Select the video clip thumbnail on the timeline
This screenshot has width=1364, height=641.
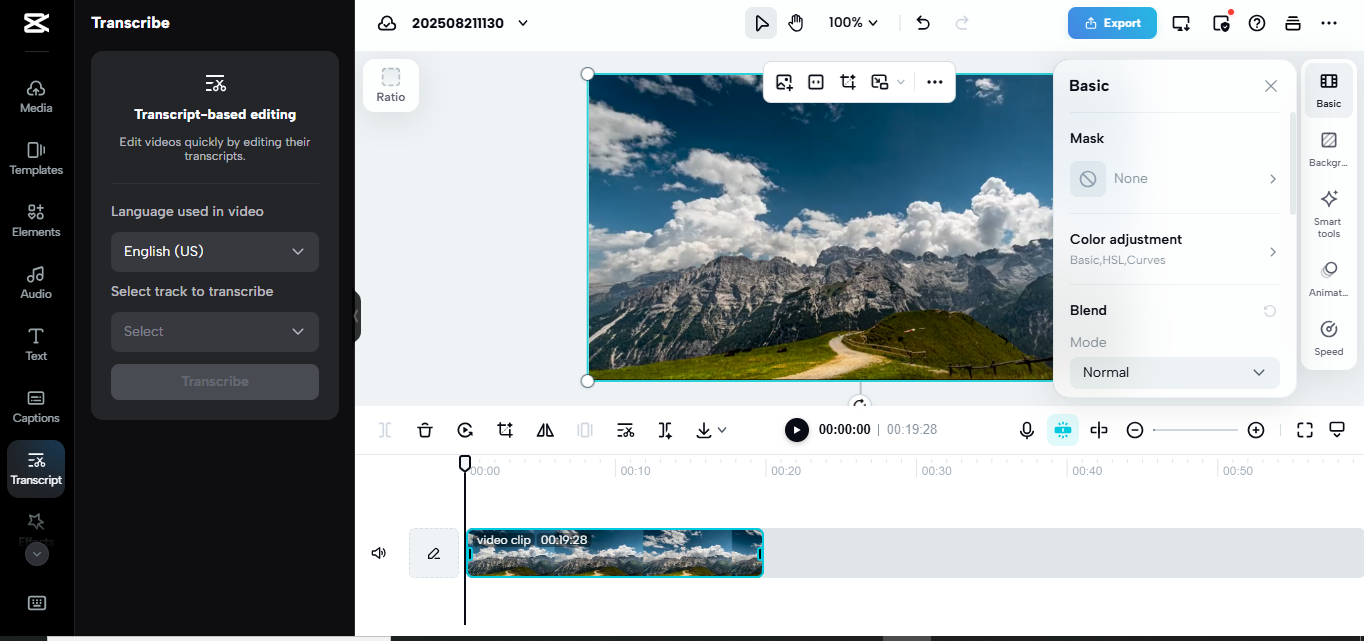(615, 552)
